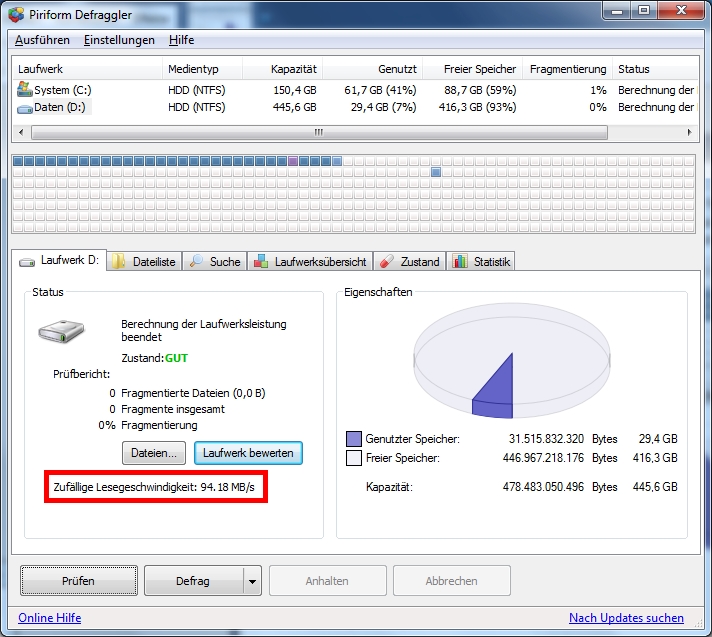The width and height of the screenshot is (712, 637).
Task: Click the hard drive image in Status panel
Action: [61, 331]
